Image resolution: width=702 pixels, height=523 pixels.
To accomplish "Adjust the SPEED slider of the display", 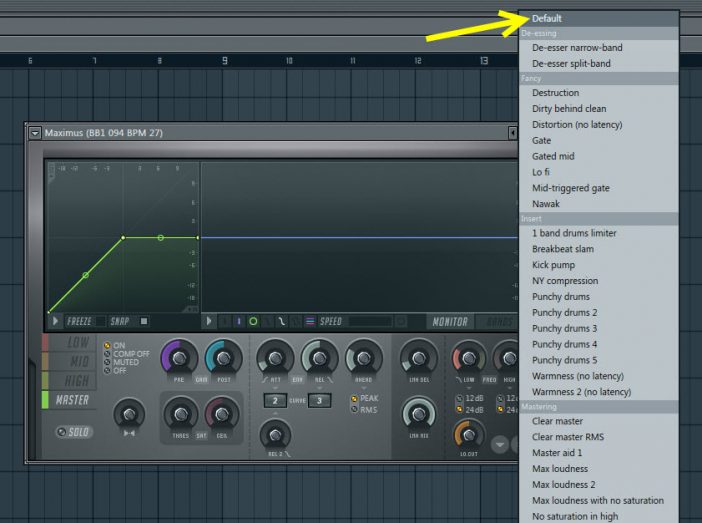I will click(x=370, y=321).
